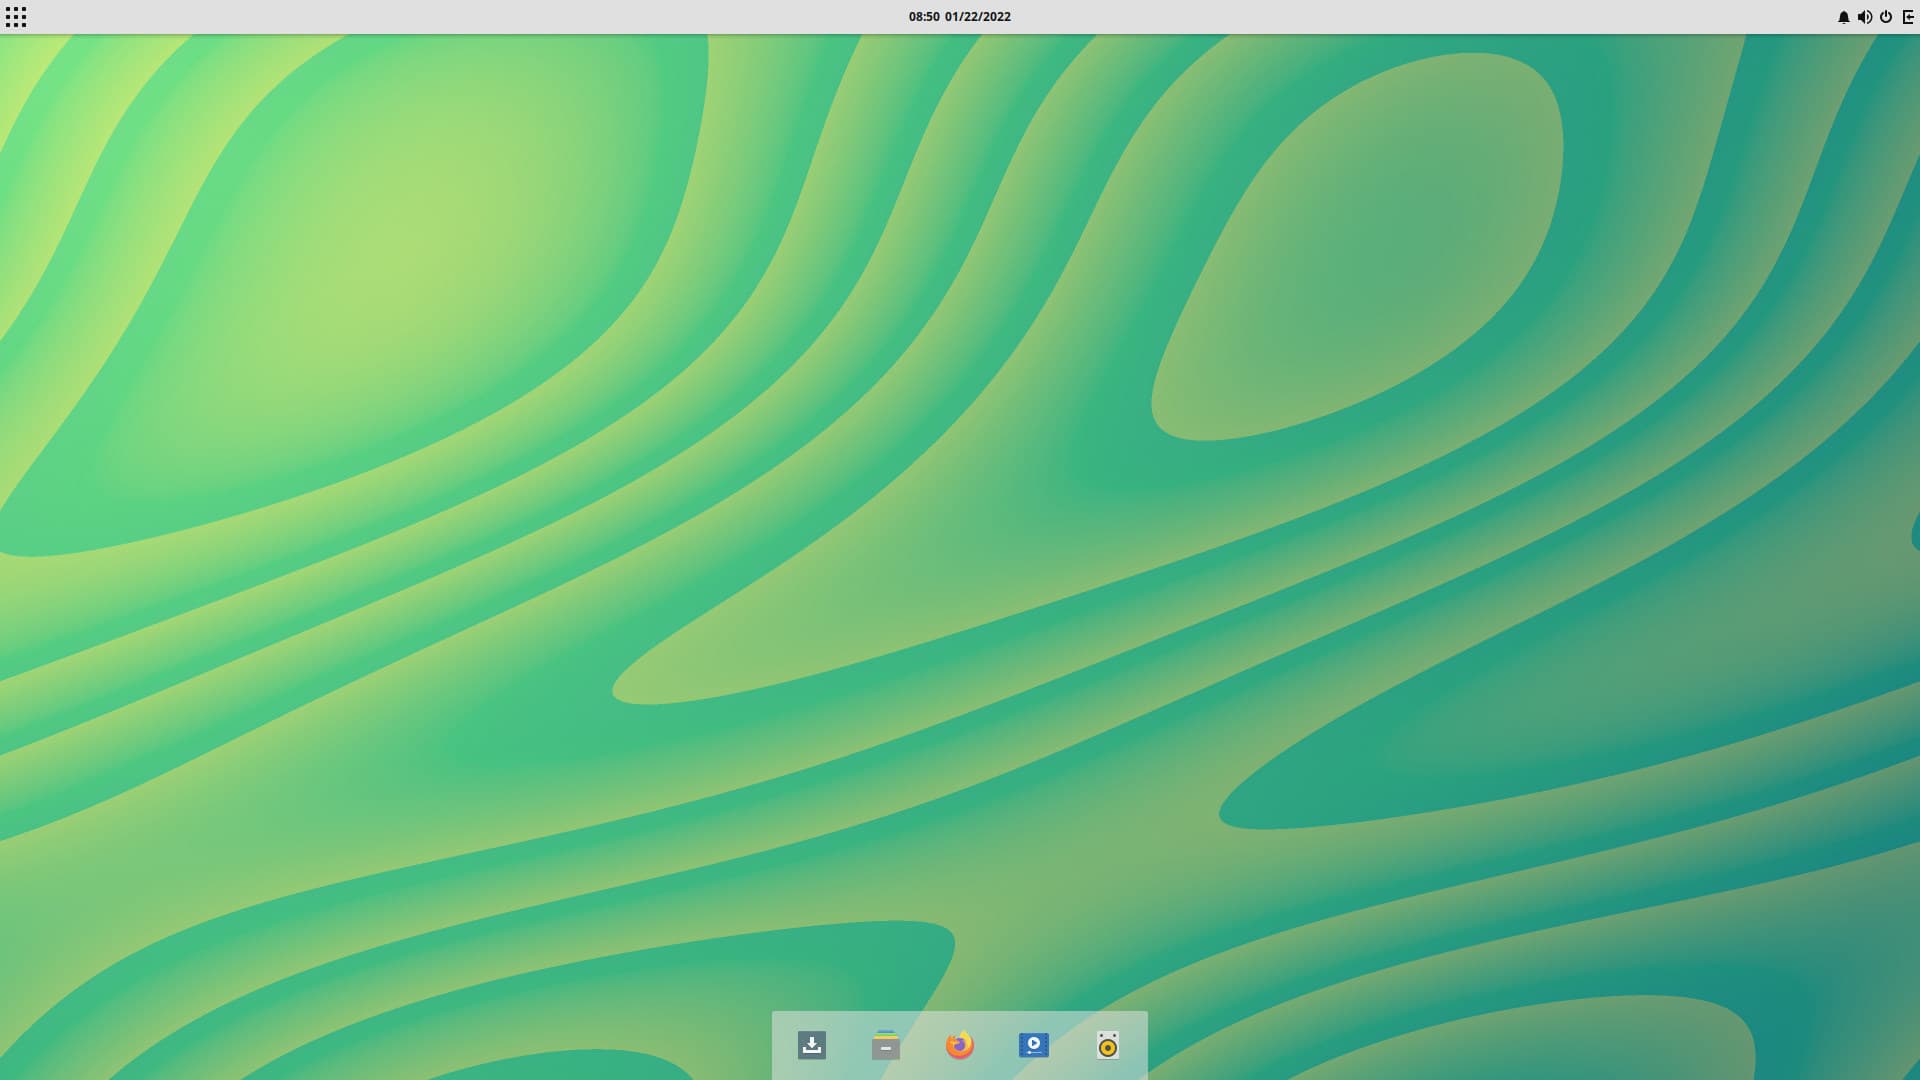Log out using the exit icon at top right
1920x1080 pixels.
tap(1908, 16)
